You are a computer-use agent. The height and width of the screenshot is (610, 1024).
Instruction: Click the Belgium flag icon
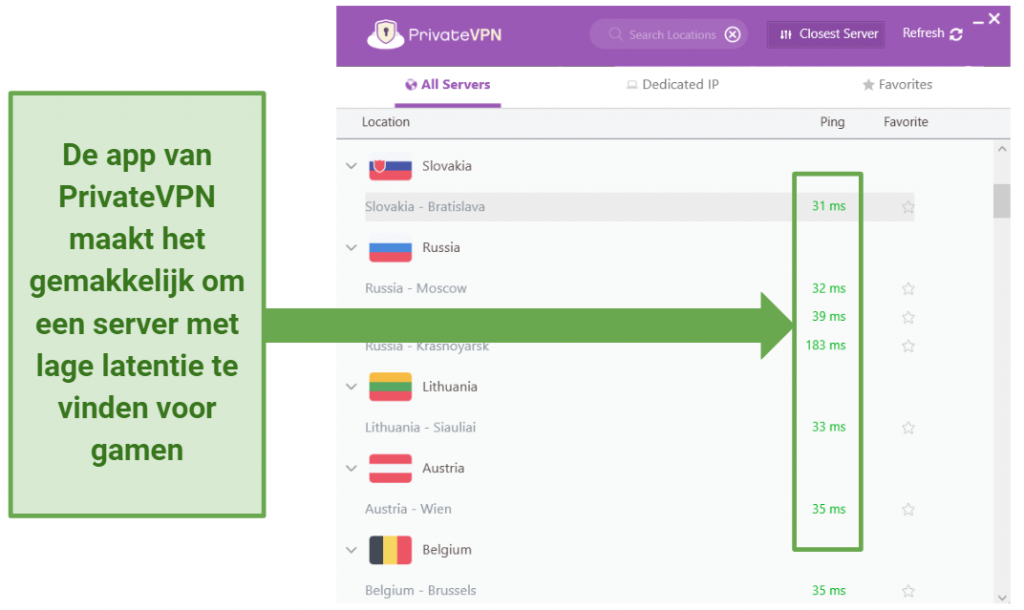click(389, 549)
